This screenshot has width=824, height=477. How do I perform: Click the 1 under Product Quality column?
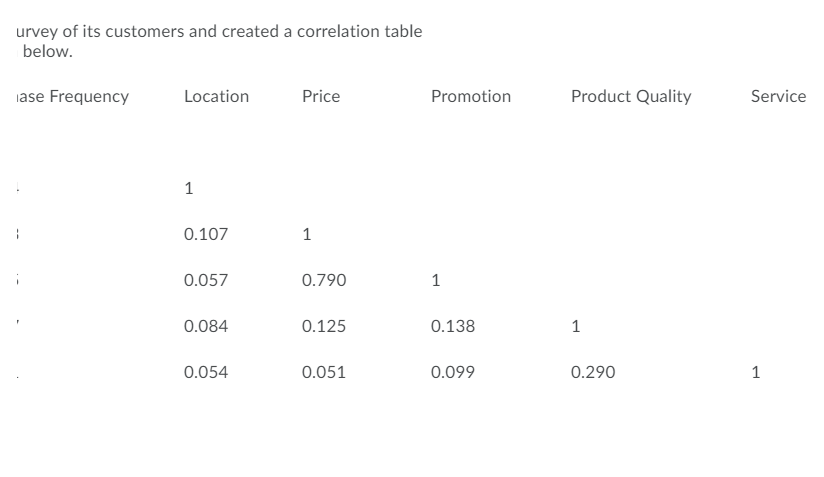[575, 326]
